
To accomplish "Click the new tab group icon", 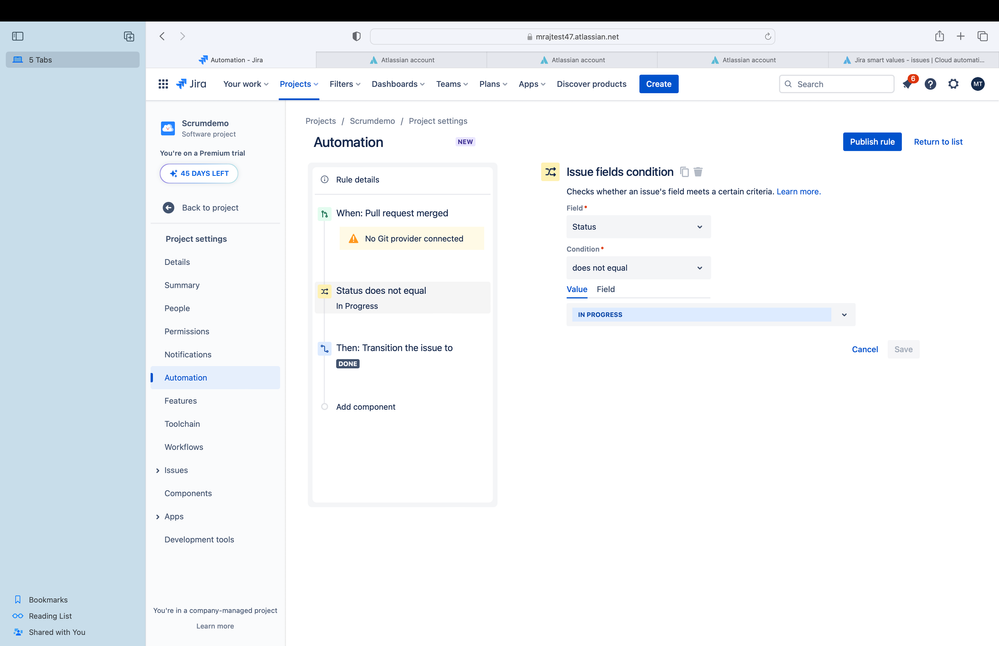I will tap(129, 36).
